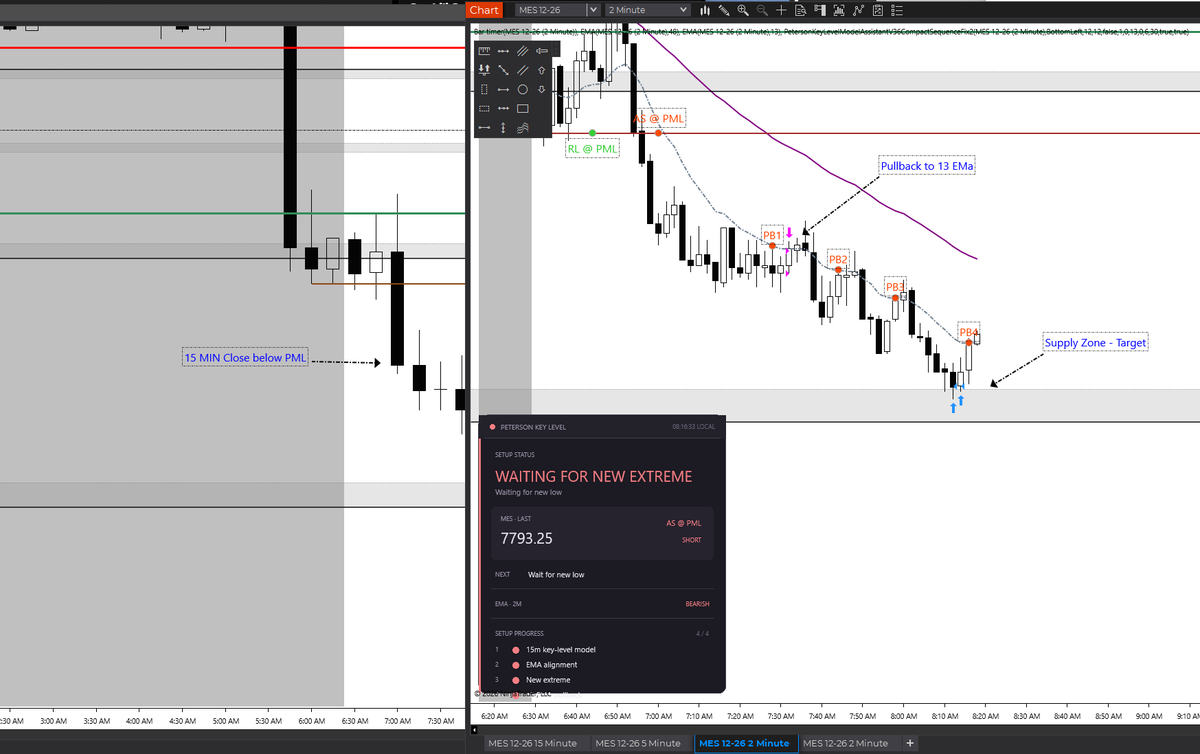Click the SHORT label in the panel
The width and height of the screenshot is (1200, 754).
(x=692, y=540)
